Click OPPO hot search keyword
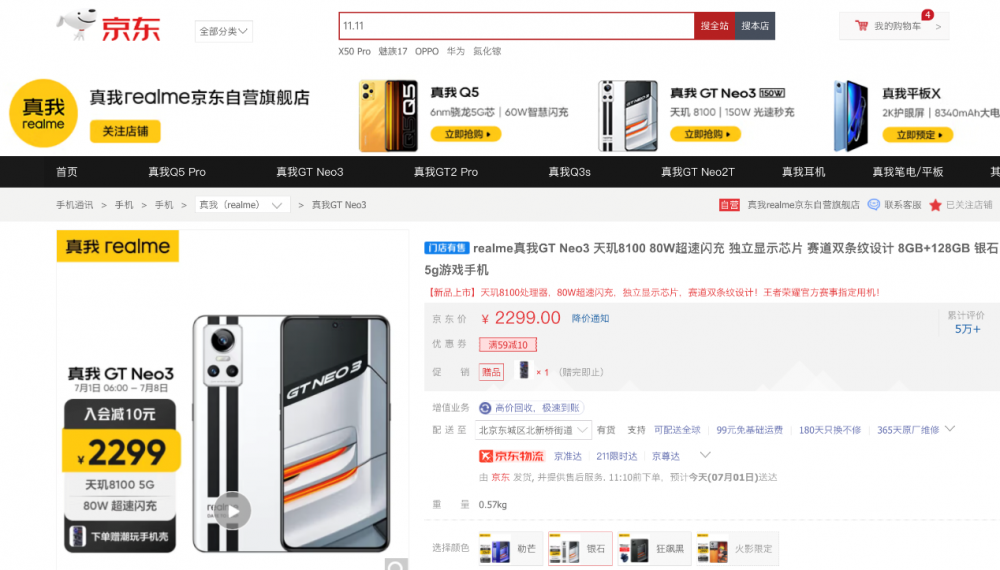1000x570 pixels. pos(427,51)
